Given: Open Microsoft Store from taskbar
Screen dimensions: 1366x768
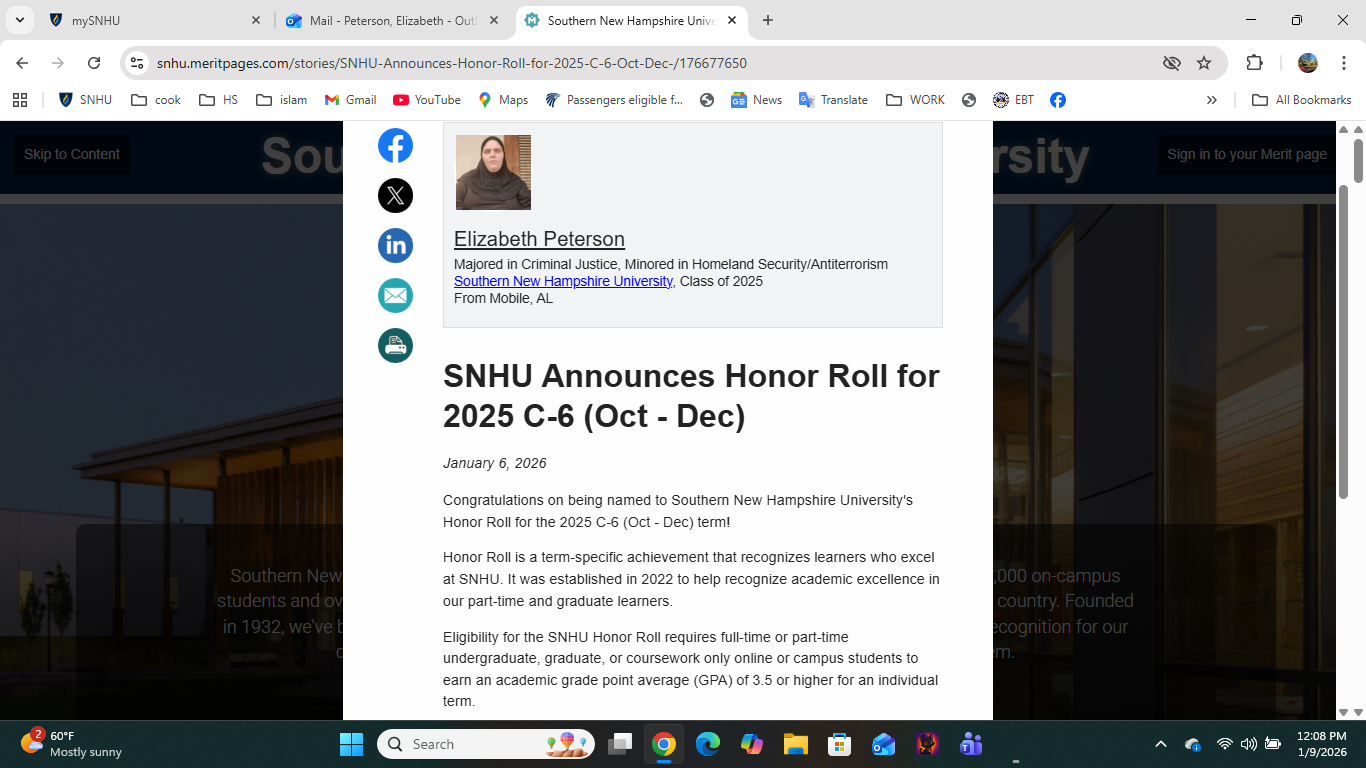Looking at the screenshot, I should click(839, 744).
